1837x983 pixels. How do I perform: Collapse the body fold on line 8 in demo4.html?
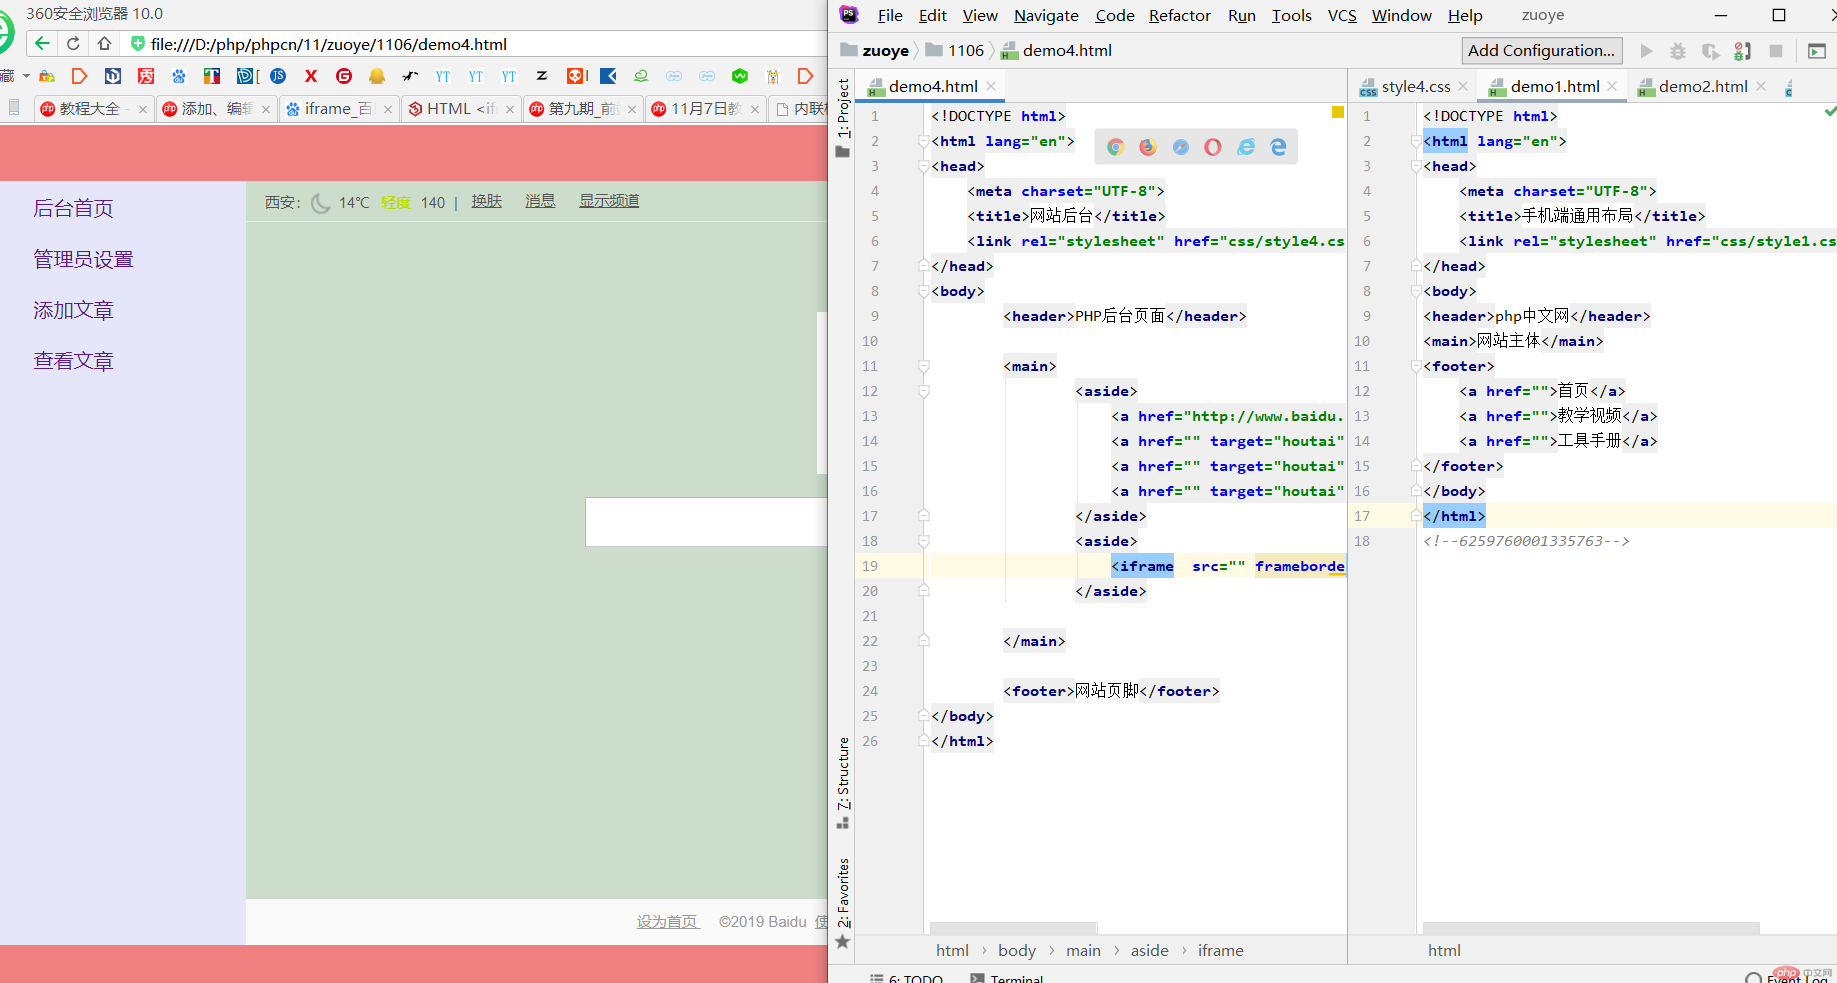(x=924, y=291)
